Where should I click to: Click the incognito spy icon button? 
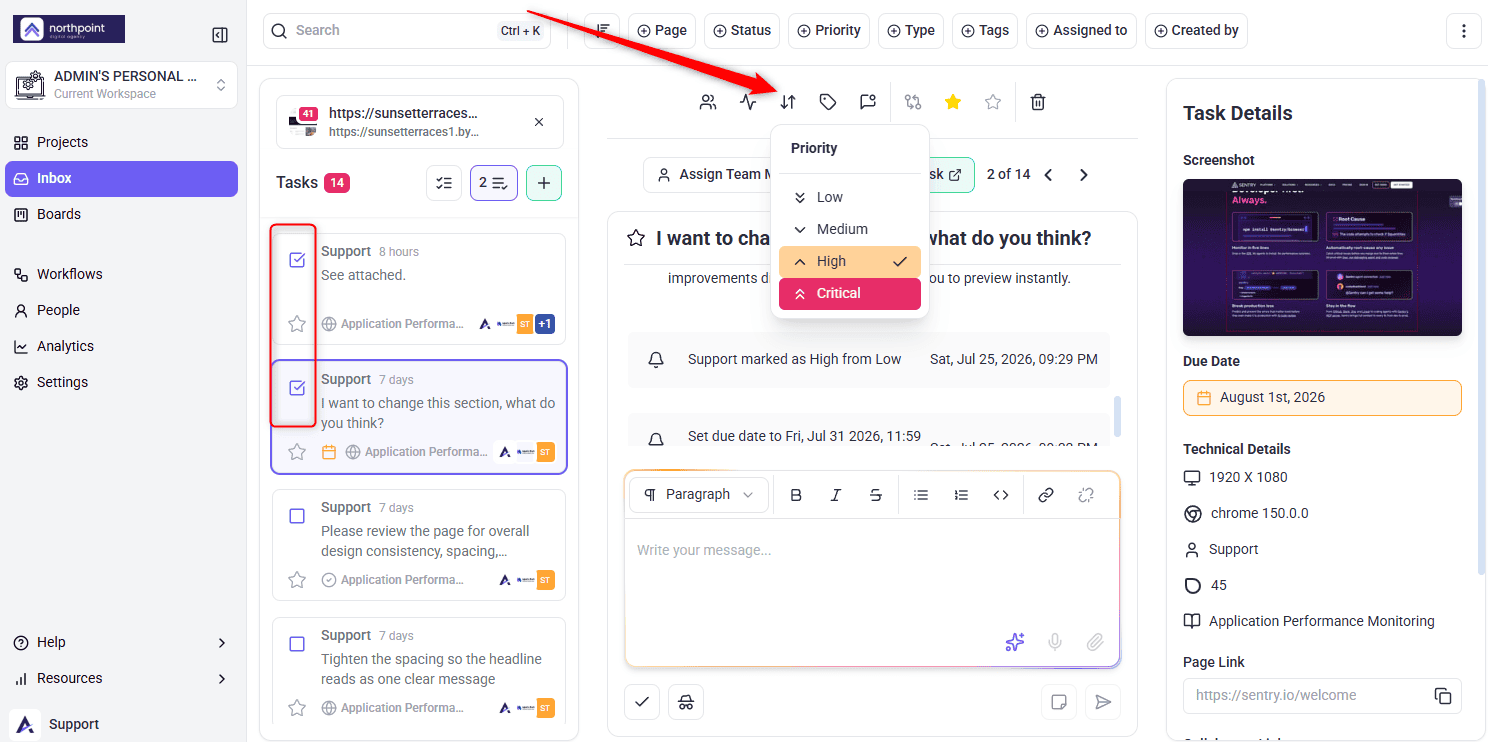[x=686, y=702]
